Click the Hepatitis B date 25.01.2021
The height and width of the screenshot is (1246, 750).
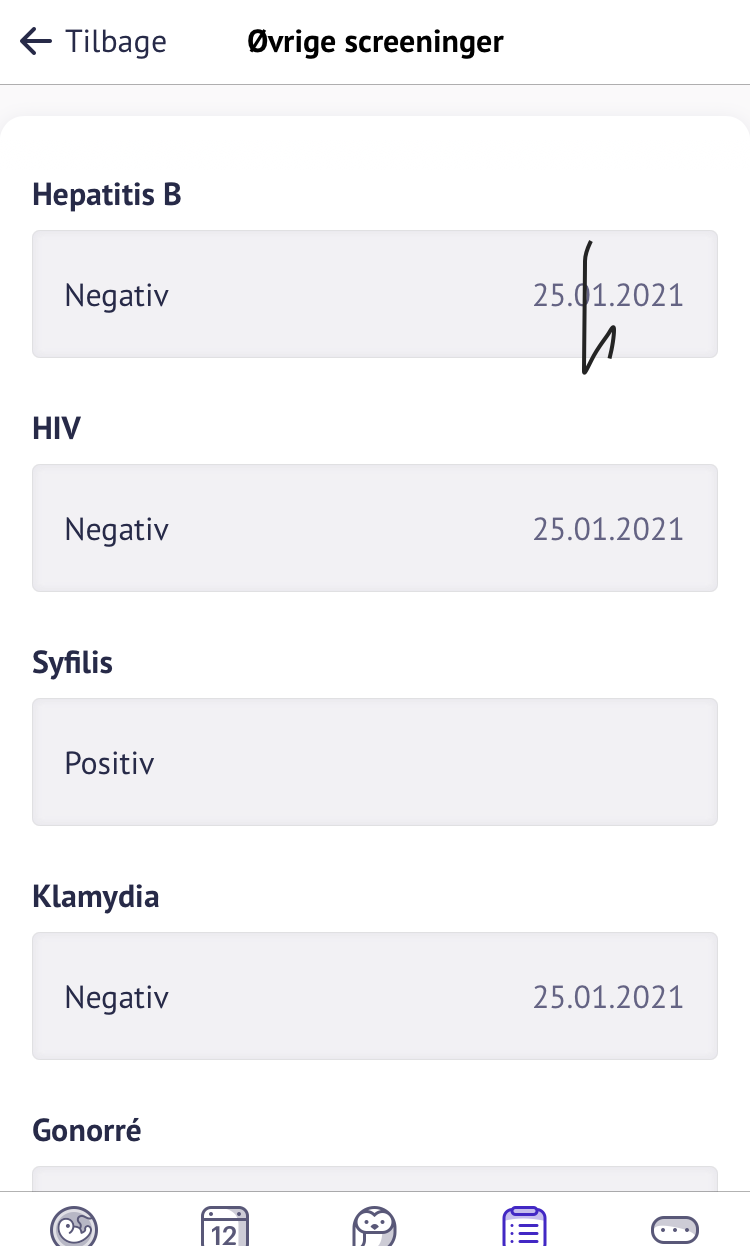(608, 296)
